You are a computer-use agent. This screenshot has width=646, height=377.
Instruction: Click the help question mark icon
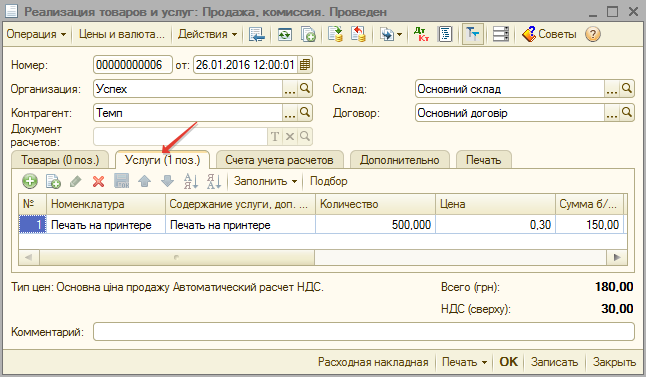coord(592,34)
